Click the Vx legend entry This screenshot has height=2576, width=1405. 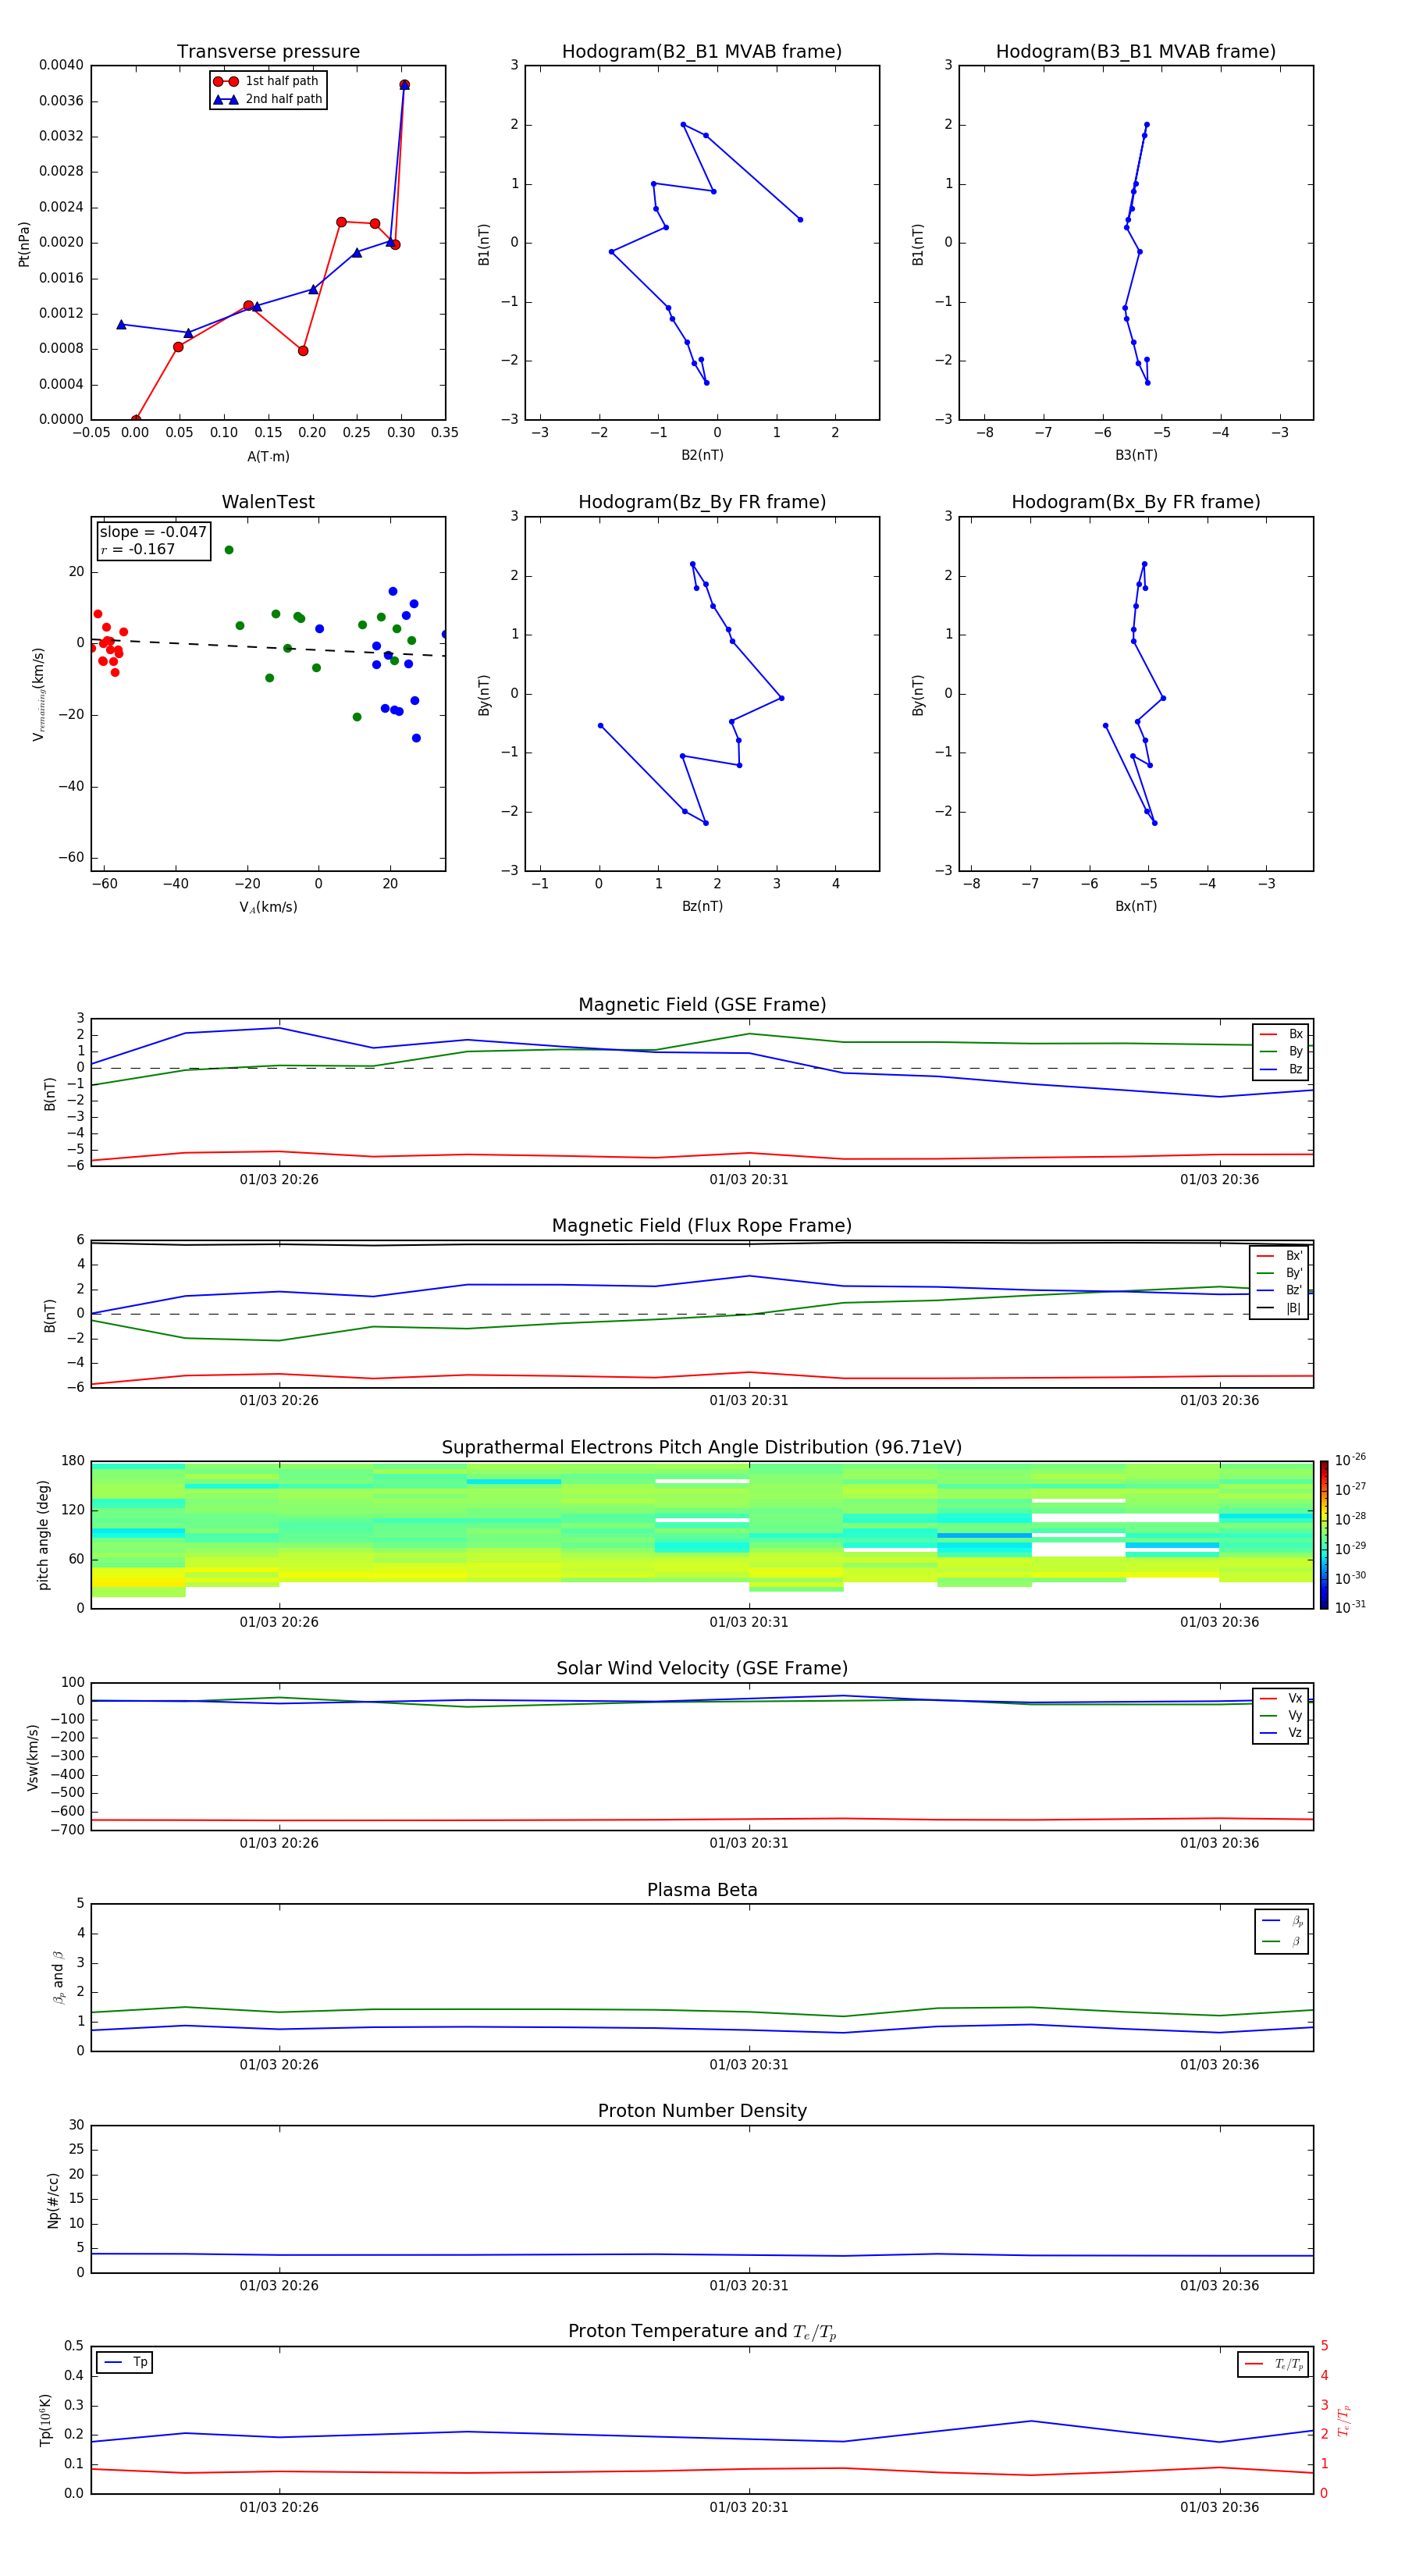point(1281,1698)
